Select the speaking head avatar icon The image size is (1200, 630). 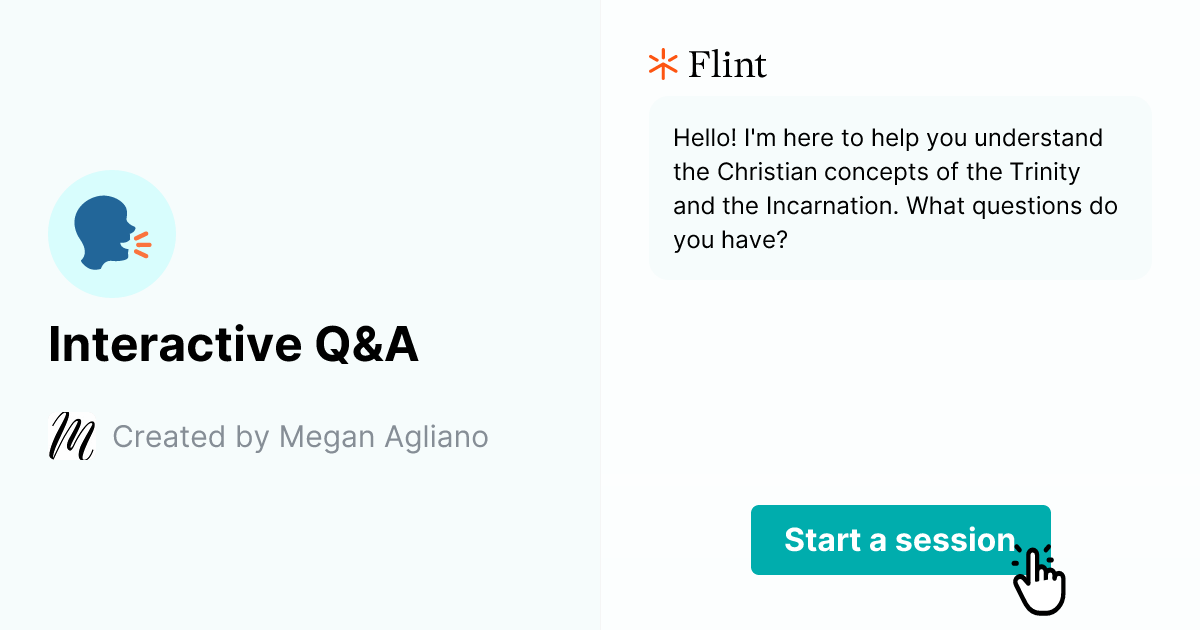[x=112, y=233]
